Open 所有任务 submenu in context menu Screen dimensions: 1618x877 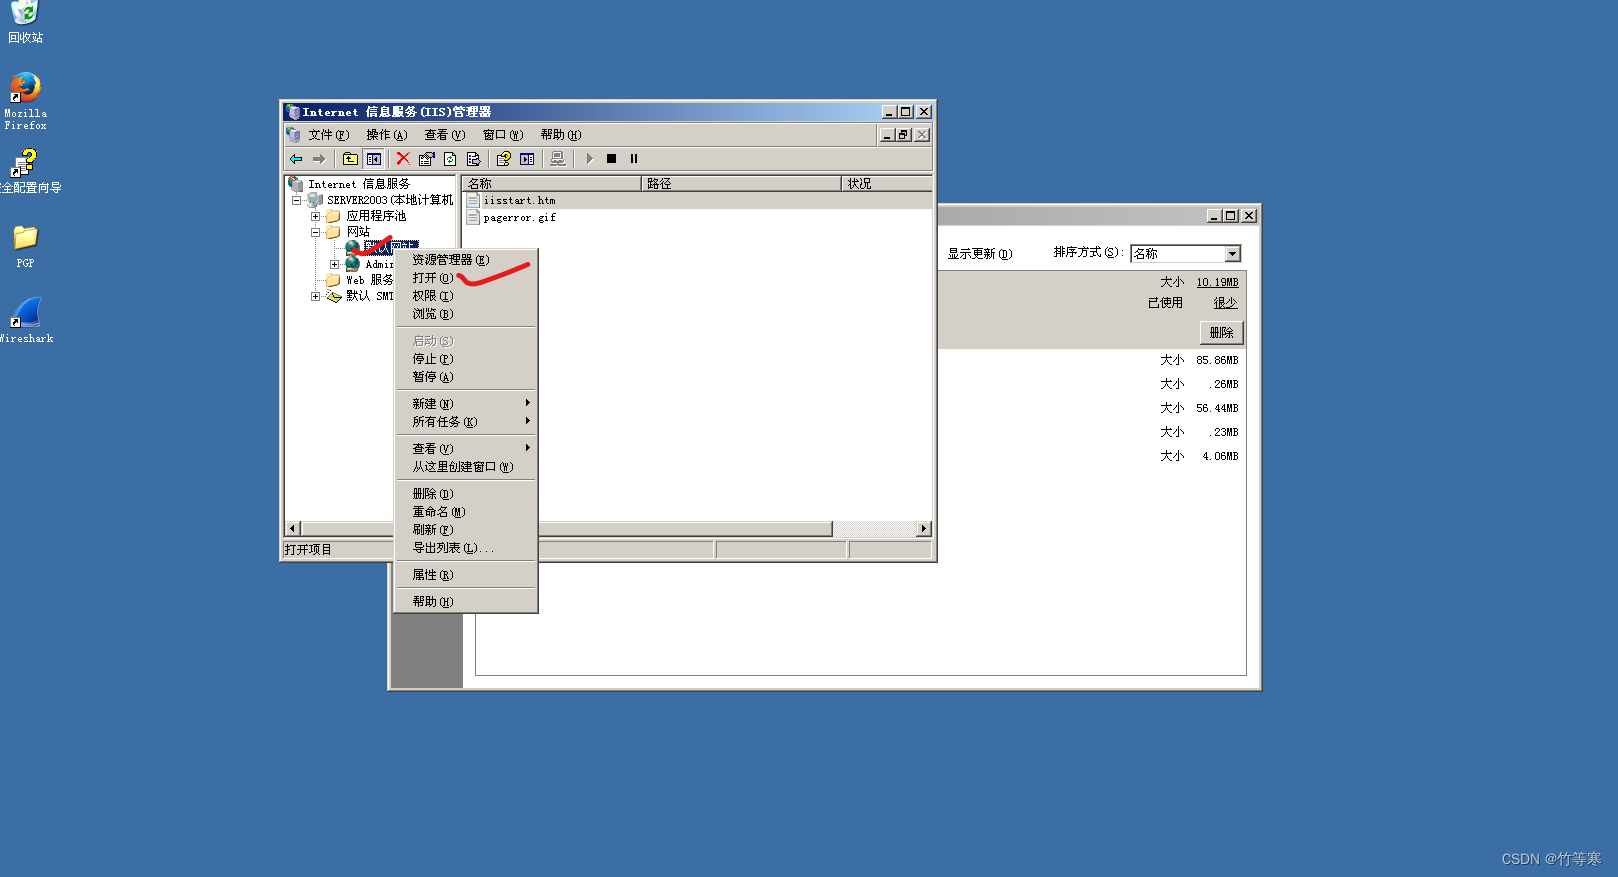[466, 422]
